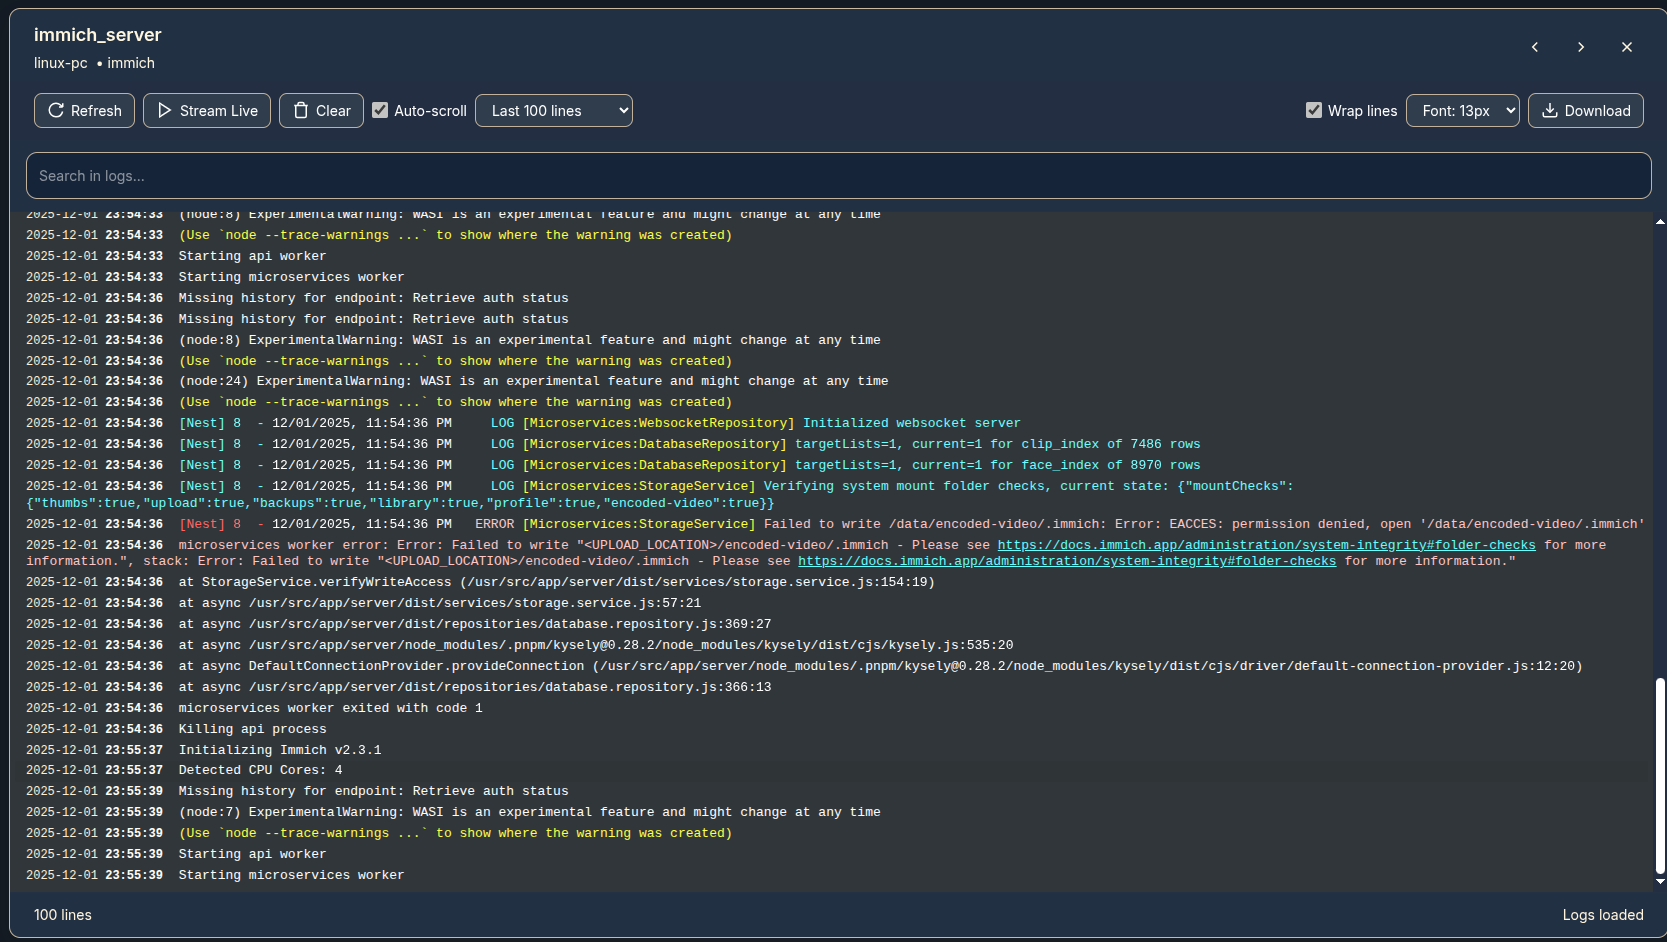Clear the logs with the Clear button
This screenshot has height=942, width=1667.
tap(321, 110)
